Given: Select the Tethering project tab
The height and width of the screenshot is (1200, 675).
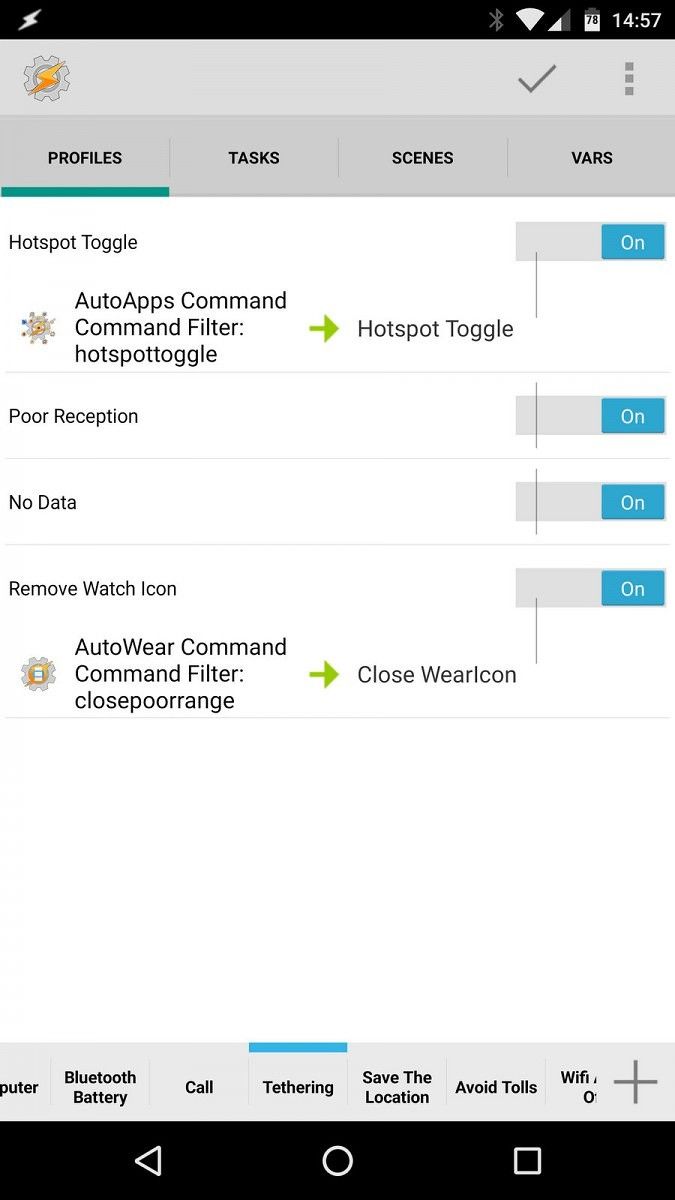Looking at the screenshot, I should (x=297, y=1087).
